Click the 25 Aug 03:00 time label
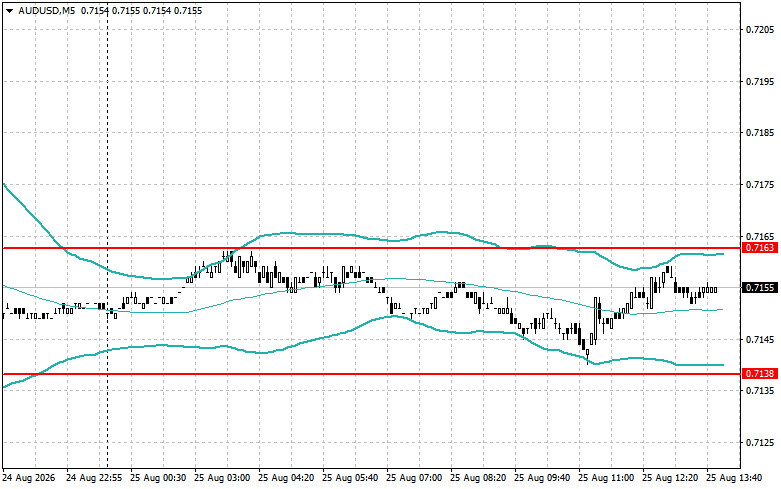The height and width of the screenshot is (489, 781). click(x=222, y=478)
